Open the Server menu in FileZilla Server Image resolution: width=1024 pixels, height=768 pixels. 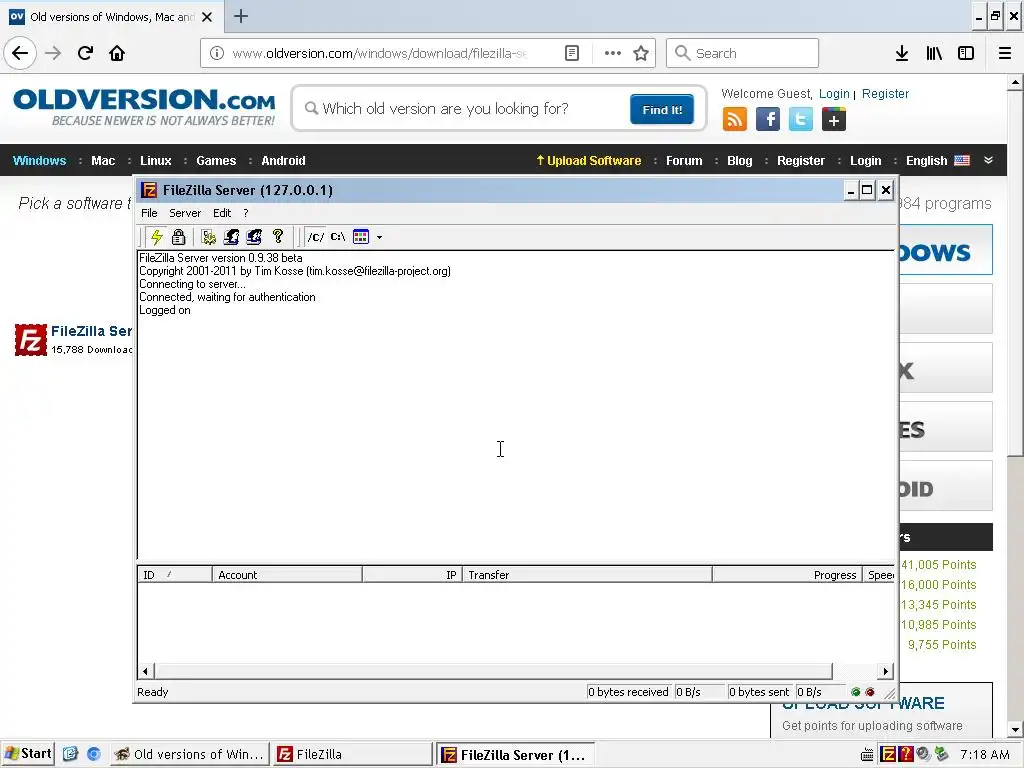pos(185,213)
